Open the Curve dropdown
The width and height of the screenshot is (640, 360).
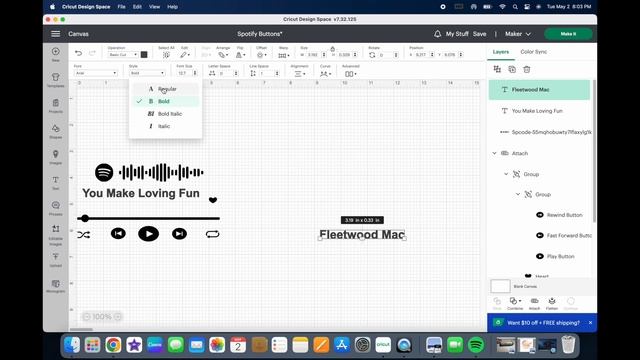[x=325, y=74]
